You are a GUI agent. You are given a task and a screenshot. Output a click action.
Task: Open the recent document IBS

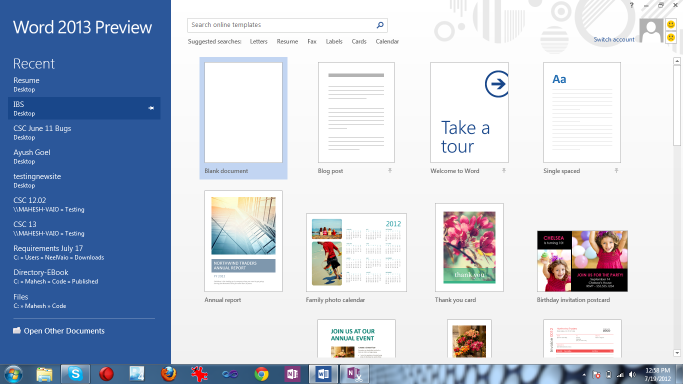[84, 108]
